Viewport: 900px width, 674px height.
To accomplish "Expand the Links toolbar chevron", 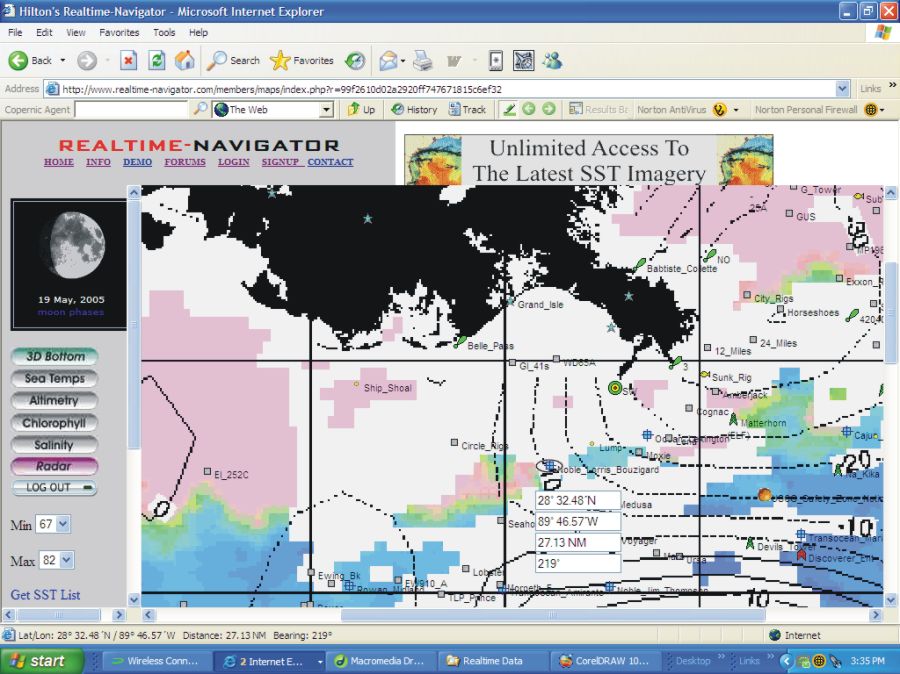I will (x=892, y=85).
